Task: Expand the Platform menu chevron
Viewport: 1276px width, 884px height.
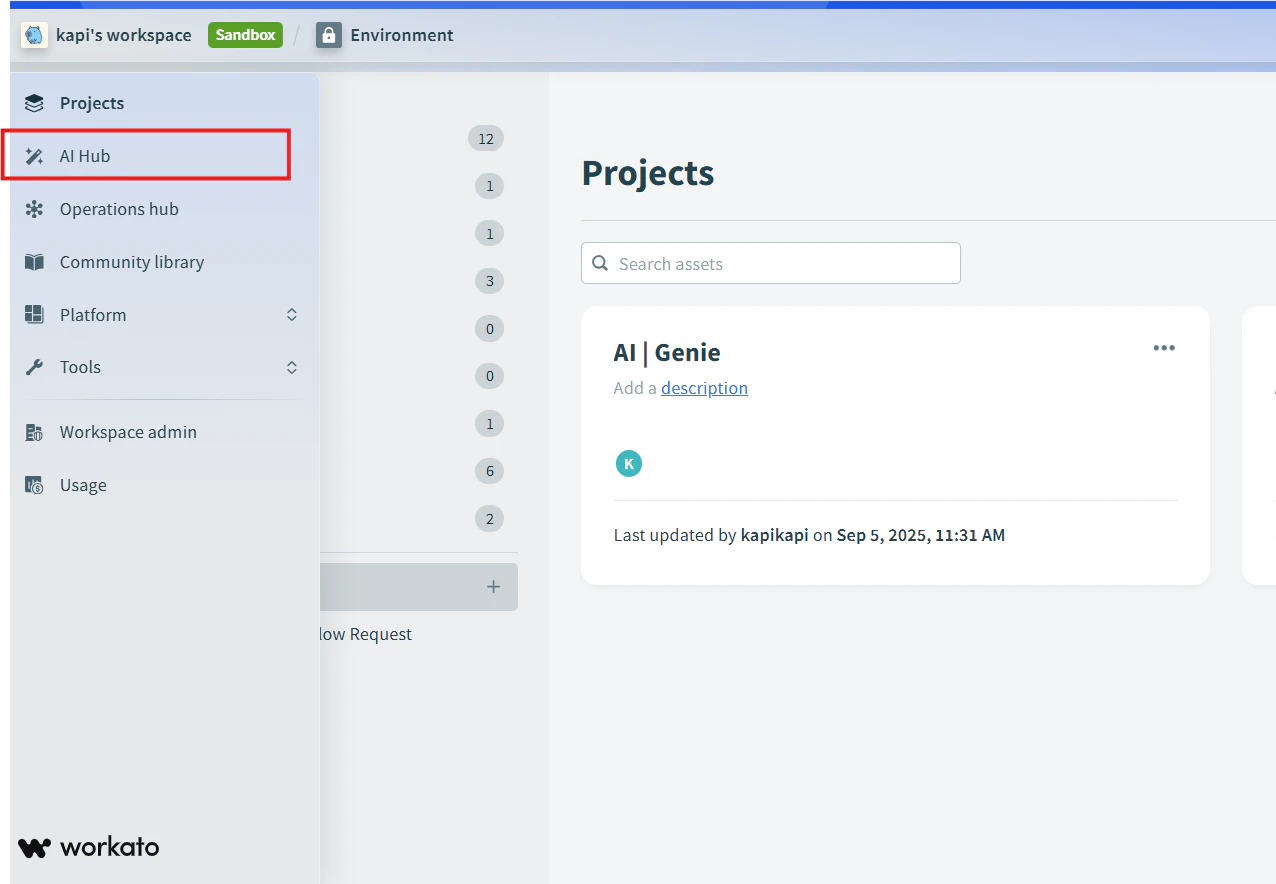Action: (292, 315)
